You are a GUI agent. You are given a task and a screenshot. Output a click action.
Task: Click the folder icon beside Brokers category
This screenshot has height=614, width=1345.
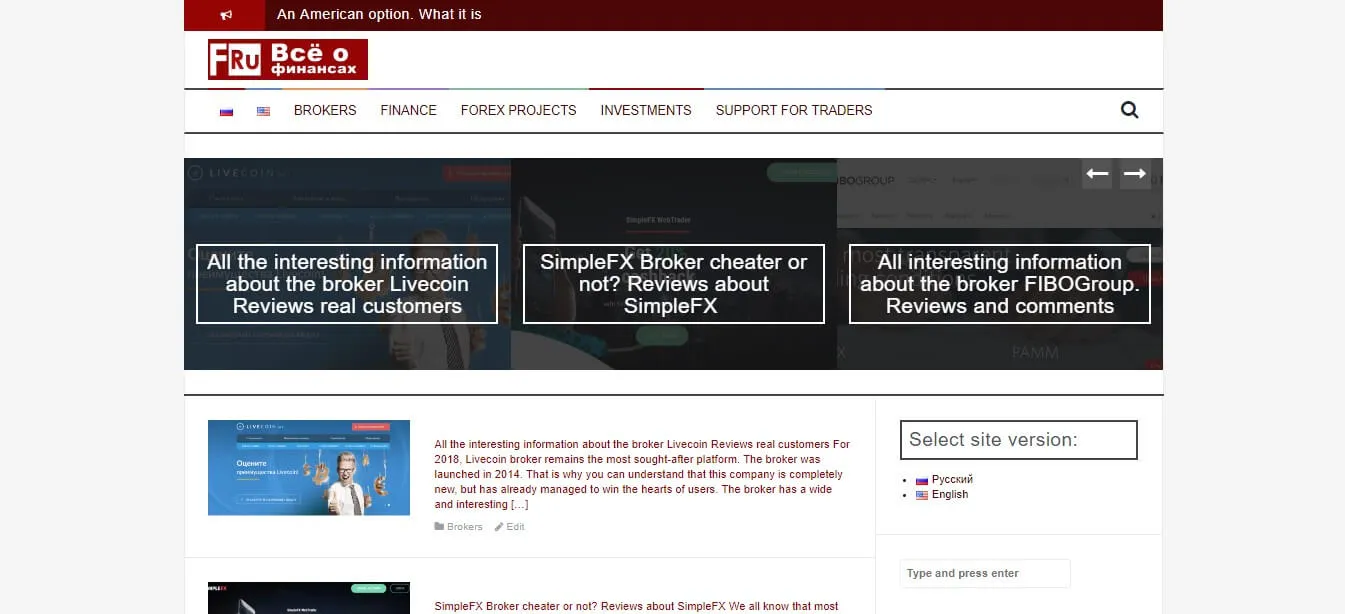439,527
